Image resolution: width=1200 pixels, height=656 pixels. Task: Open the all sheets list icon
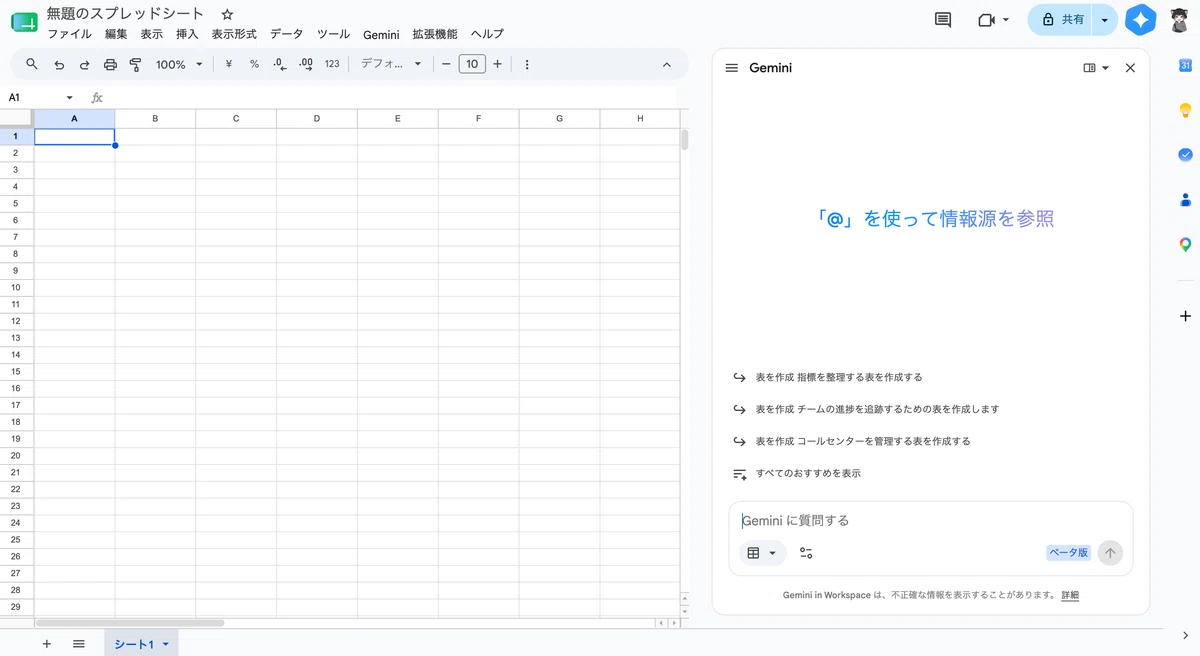pos(79,644)
